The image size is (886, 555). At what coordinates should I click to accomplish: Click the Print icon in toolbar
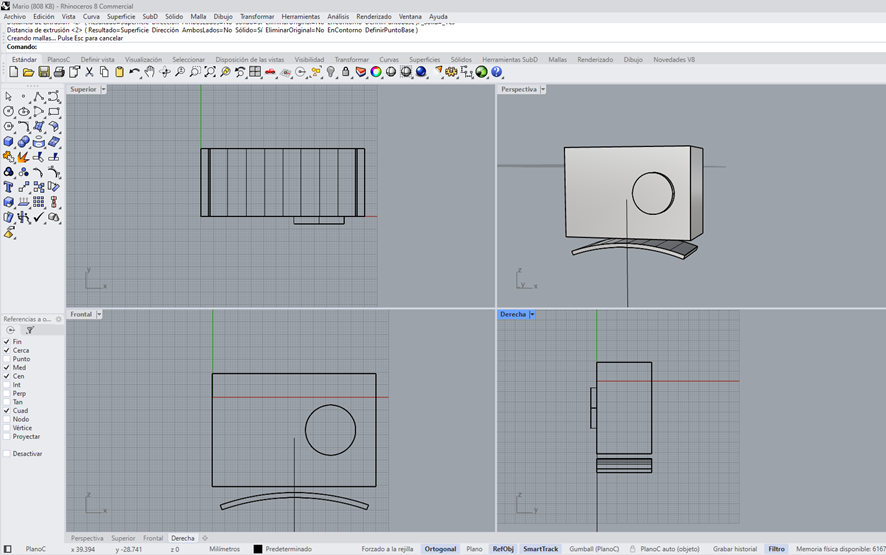pyautogui.click(x=59, y=73)
